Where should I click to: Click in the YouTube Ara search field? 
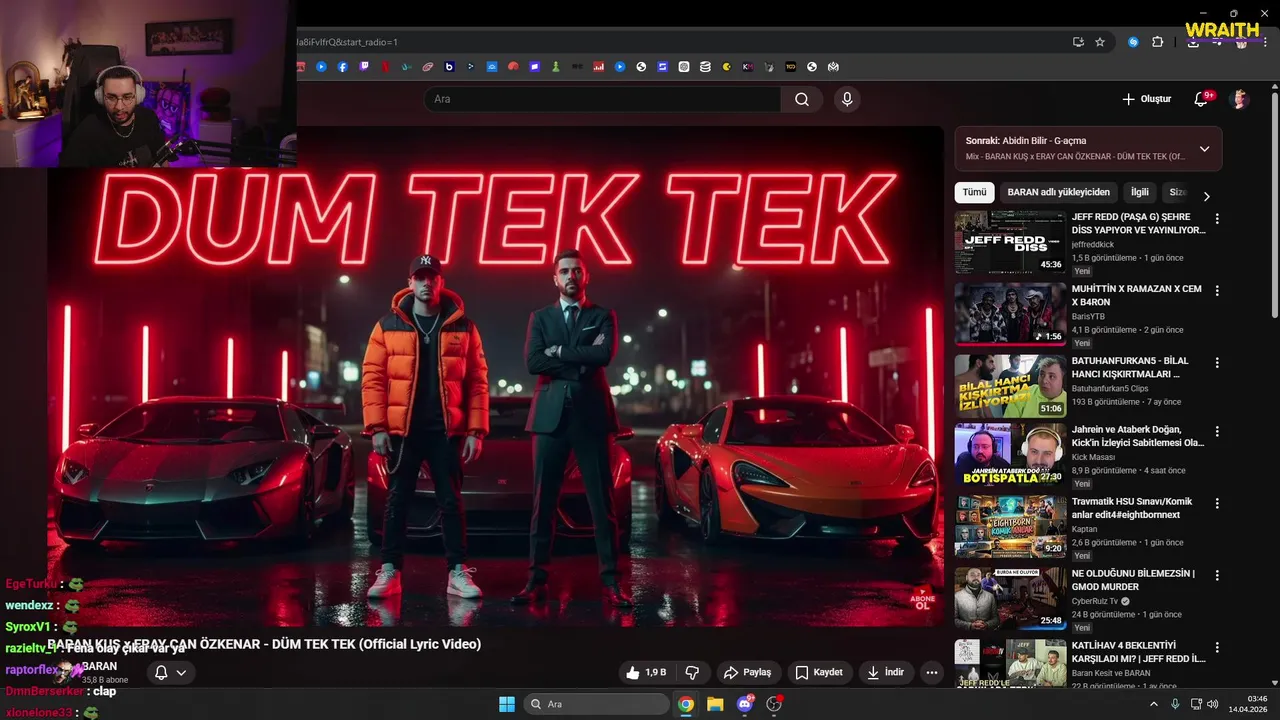point(602,99)
